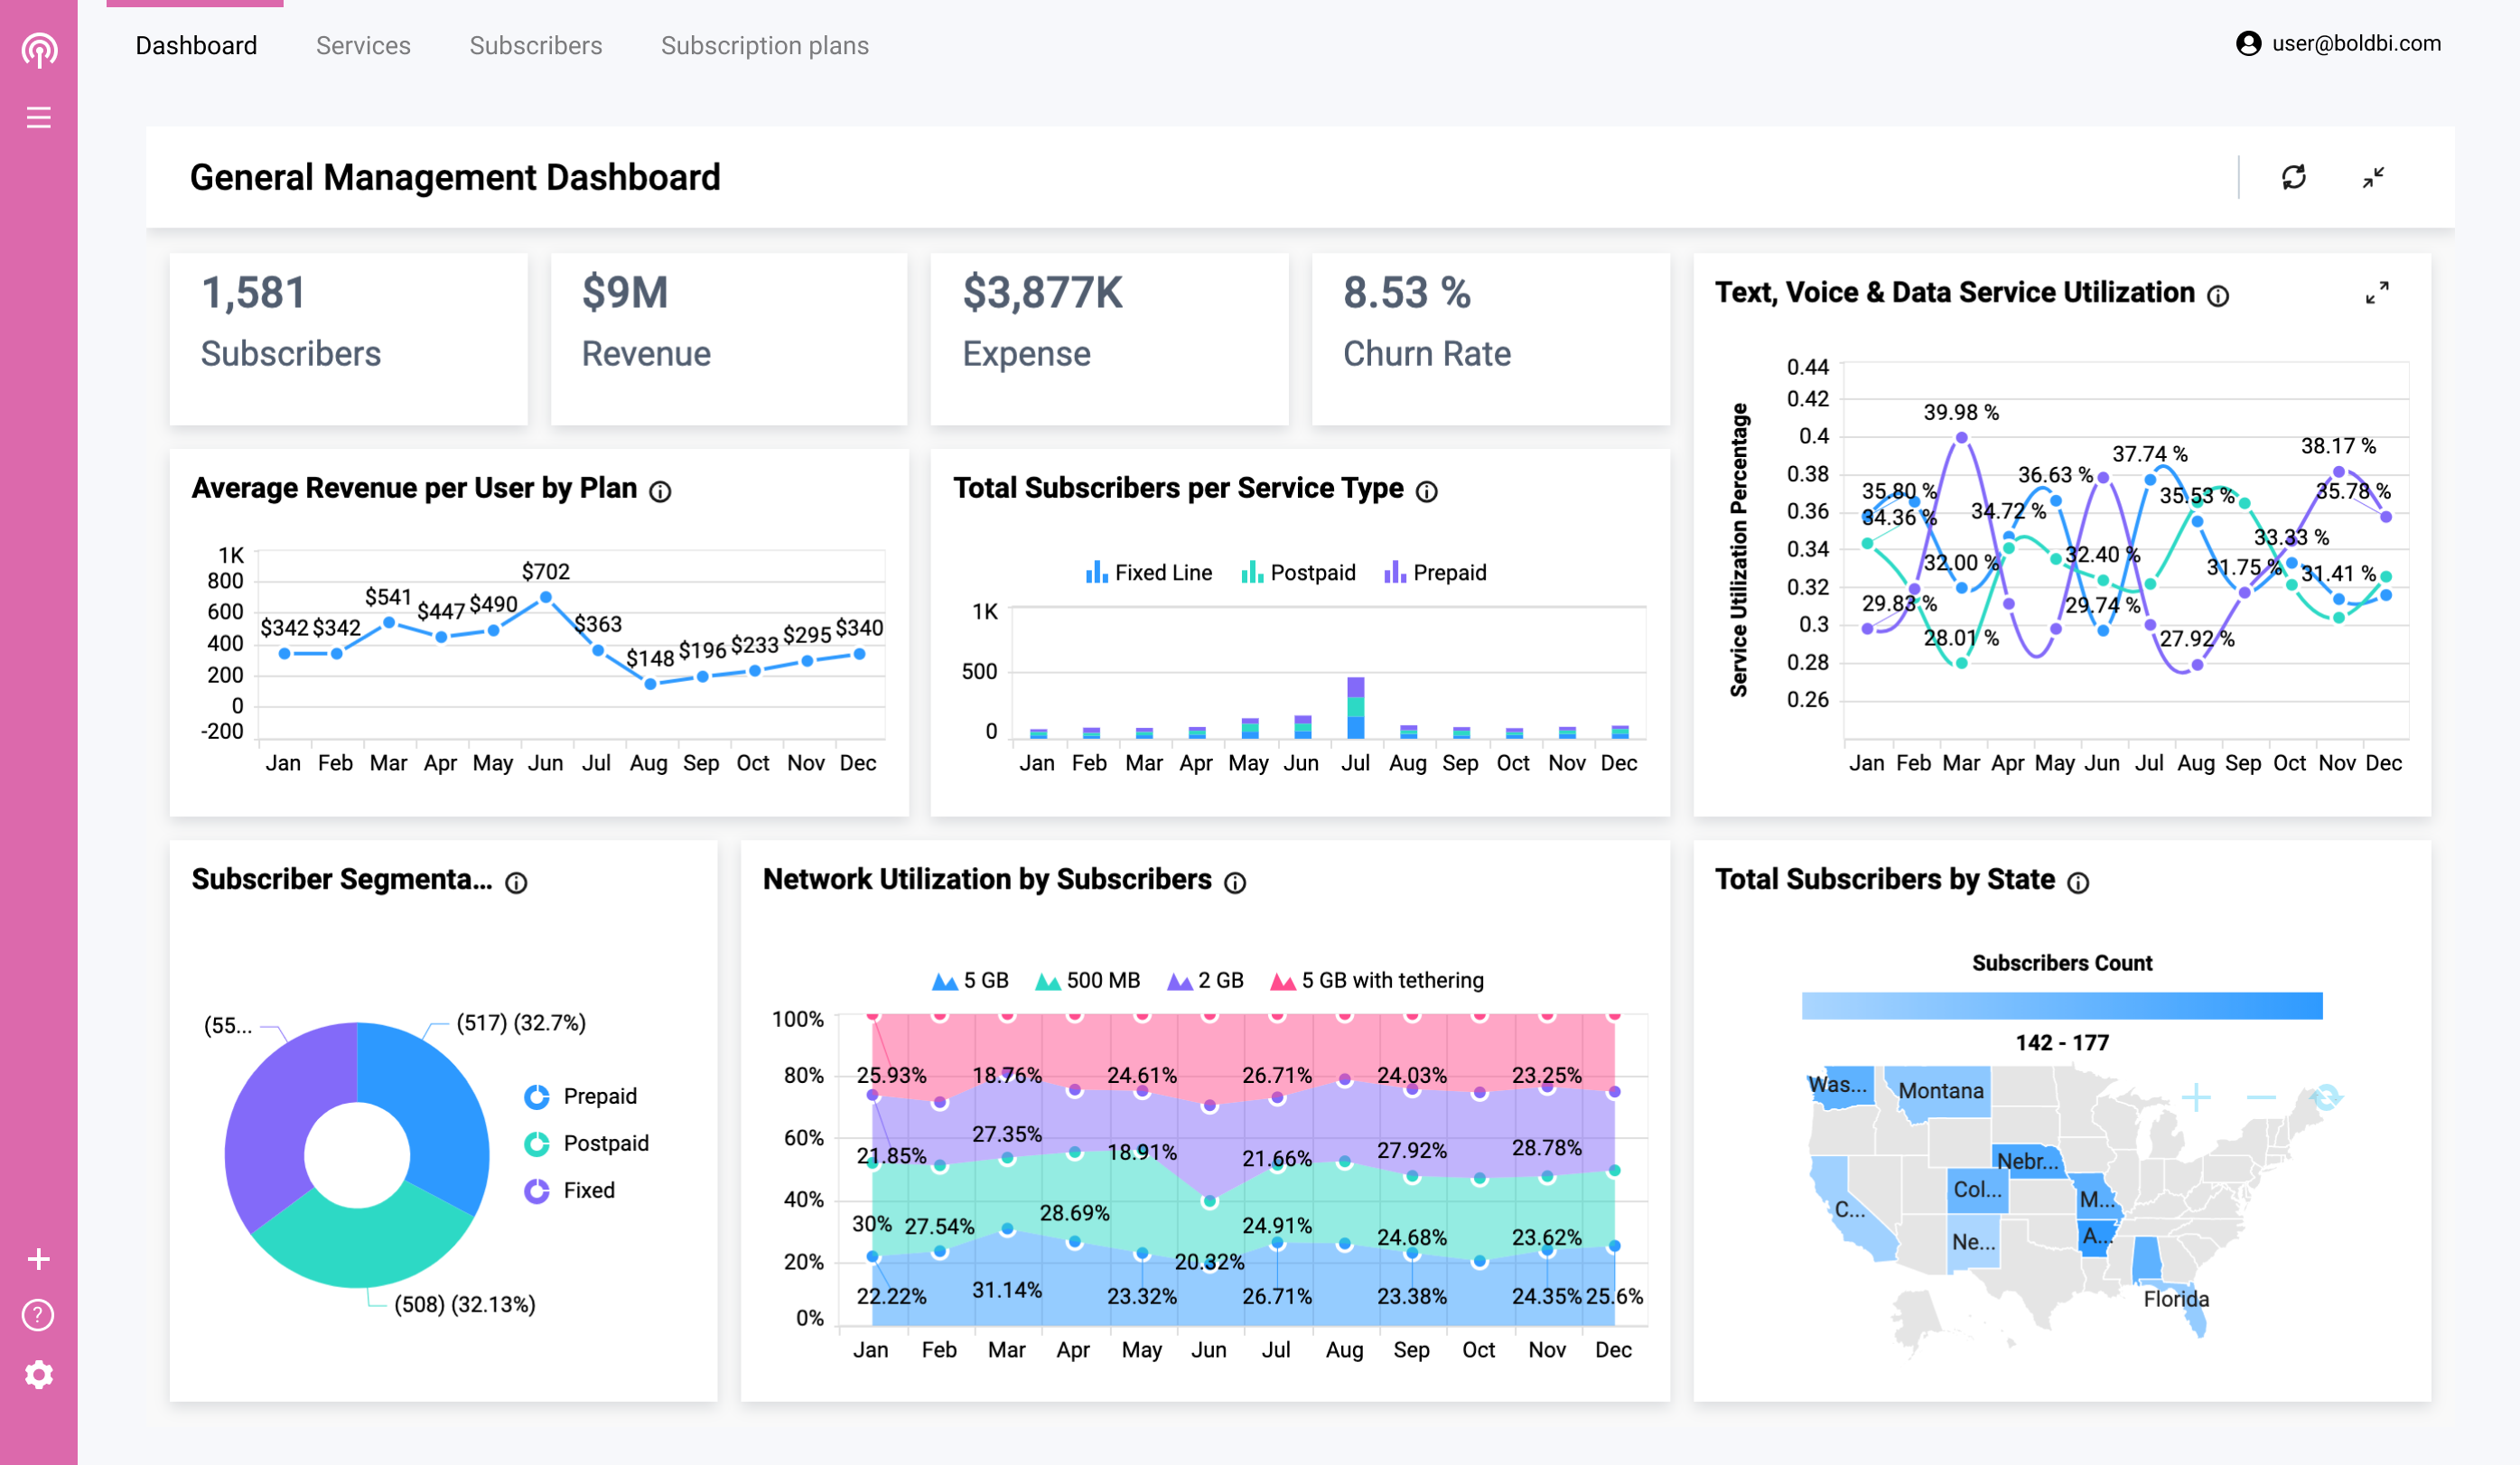Zoom out on the map with minus
Screen dimensions: 2520x1465
2261,1097
